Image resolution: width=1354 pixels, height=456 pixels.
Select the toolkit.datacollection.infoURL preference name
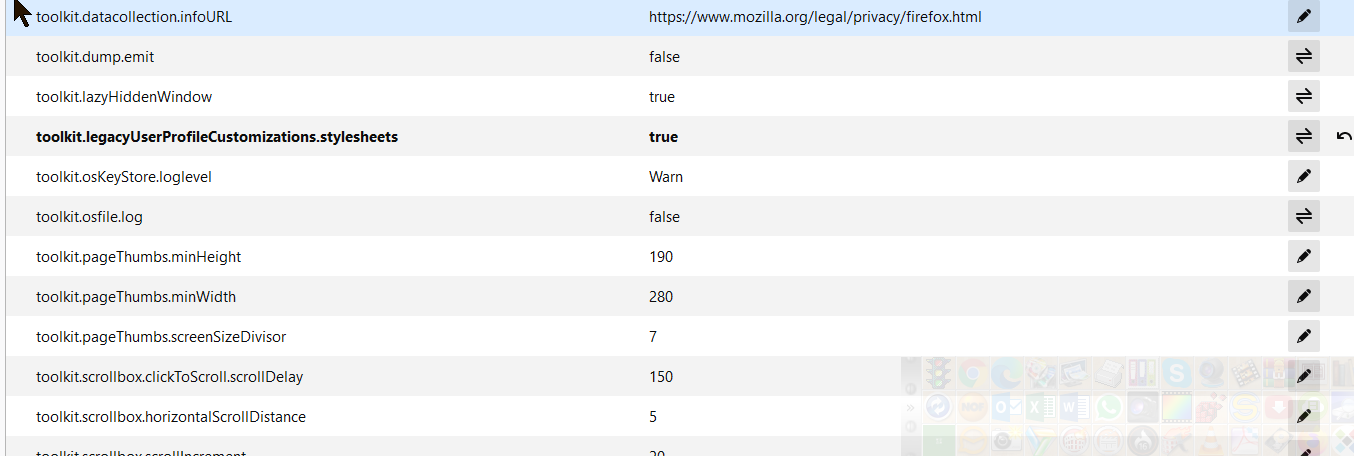coord(134,17)
